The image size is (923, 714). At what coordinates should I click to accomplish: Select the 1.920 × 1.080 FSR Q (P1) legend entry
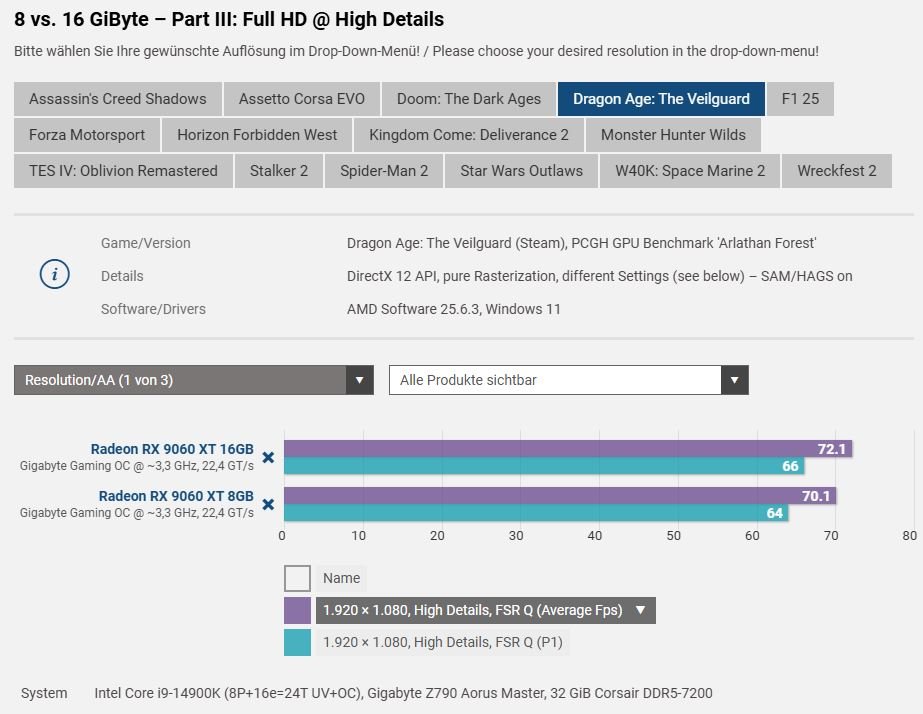coord(443,642)
